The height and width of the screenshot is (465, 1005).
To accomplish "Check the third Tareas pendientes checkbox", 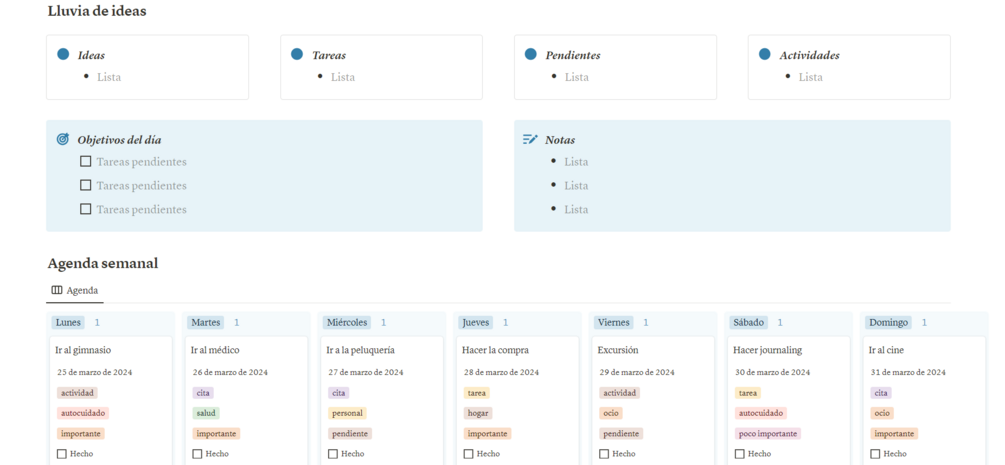I will 86,210.
